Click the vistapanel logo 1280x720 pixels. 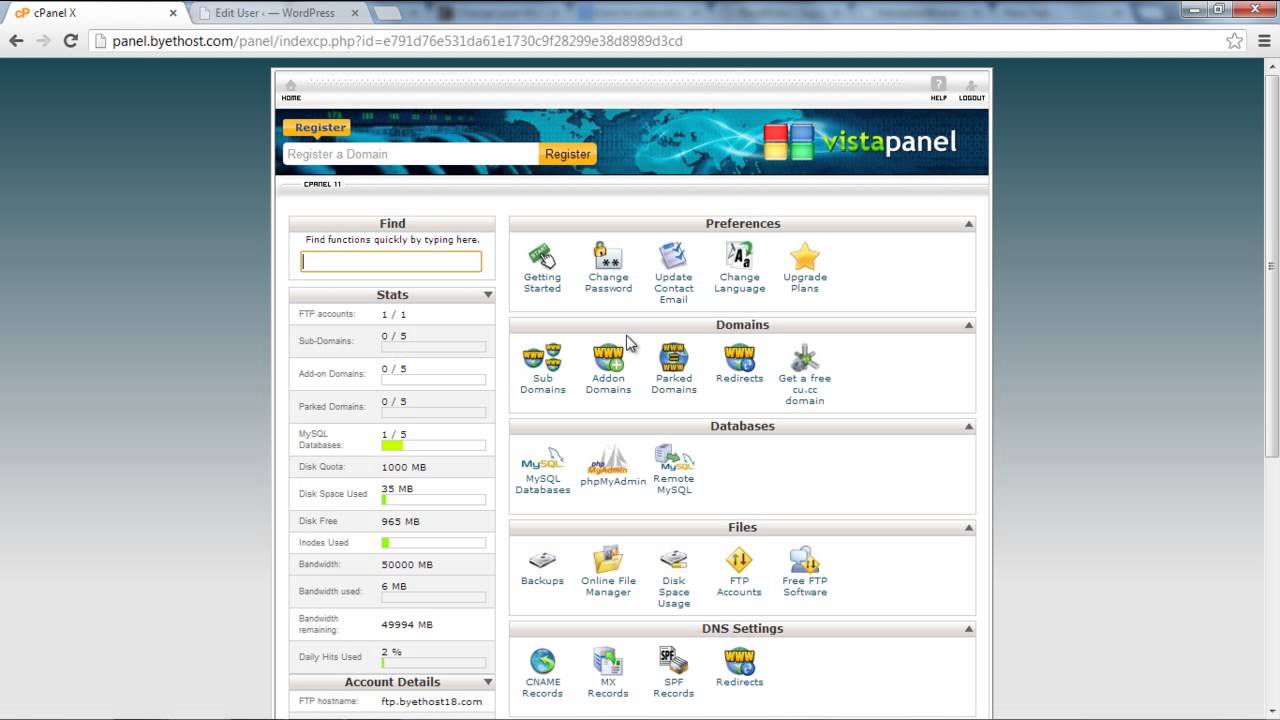[x=860, y=141]
